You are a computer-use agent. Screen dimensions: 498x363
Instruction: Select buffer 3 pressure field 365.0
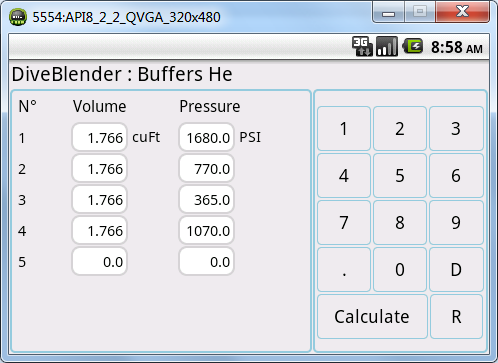pos(207,199)
